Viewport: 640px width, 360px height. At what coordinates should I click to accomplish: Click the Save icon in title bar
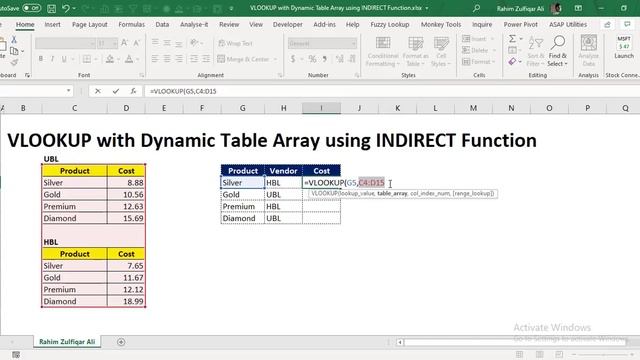(x=51, y=8)
